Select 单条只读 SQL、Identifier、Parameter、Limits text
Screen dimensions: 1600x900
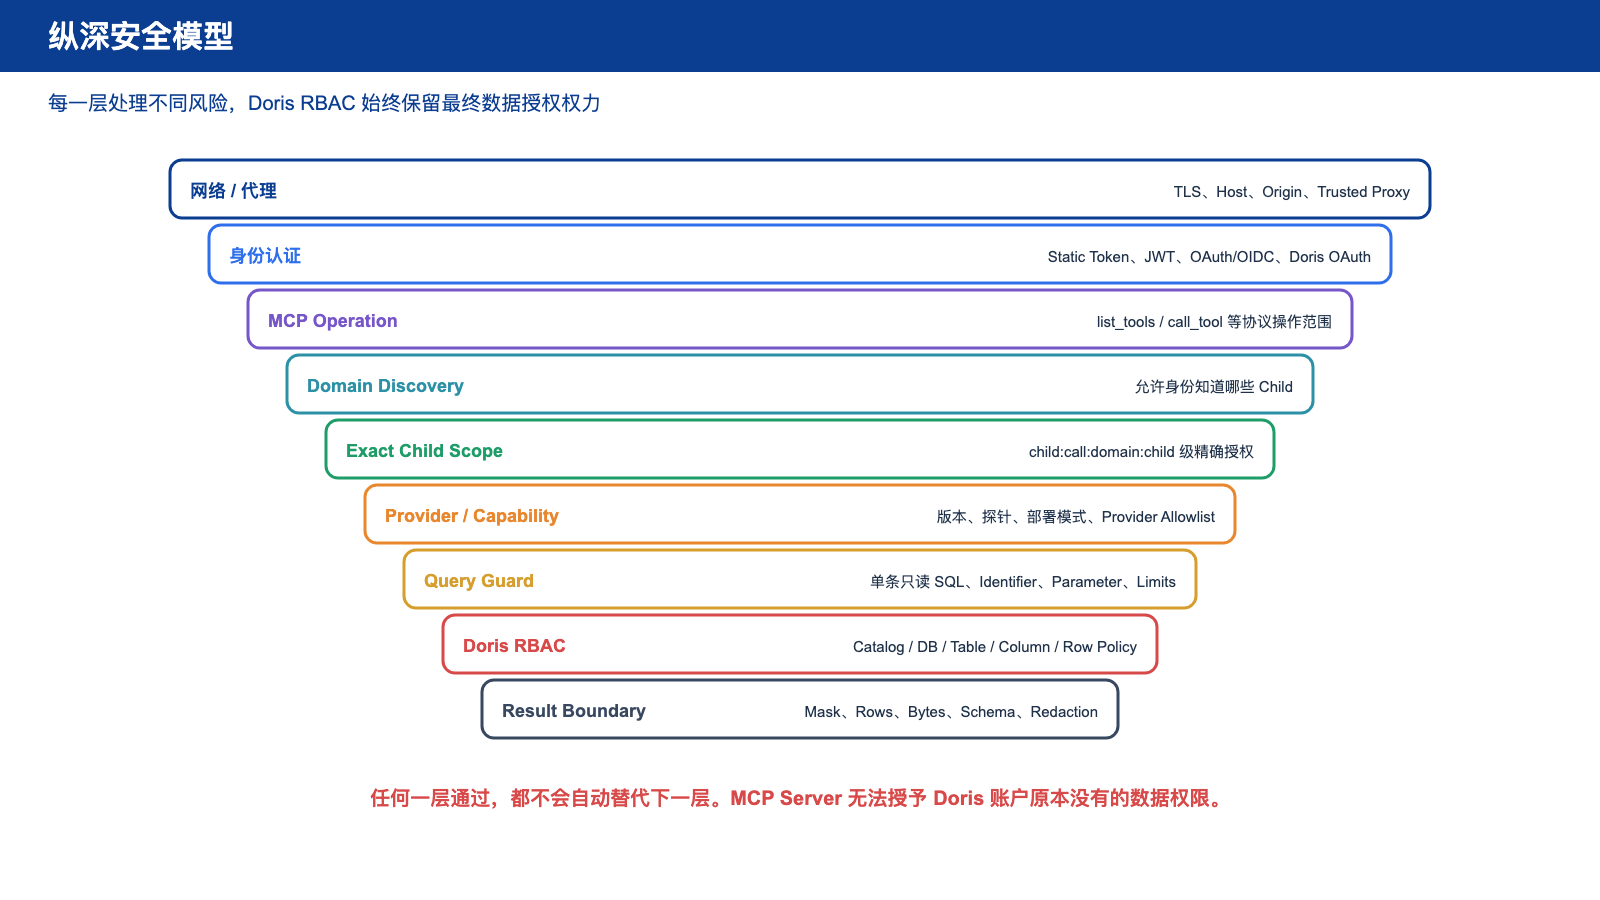[x=1023, y=582]
